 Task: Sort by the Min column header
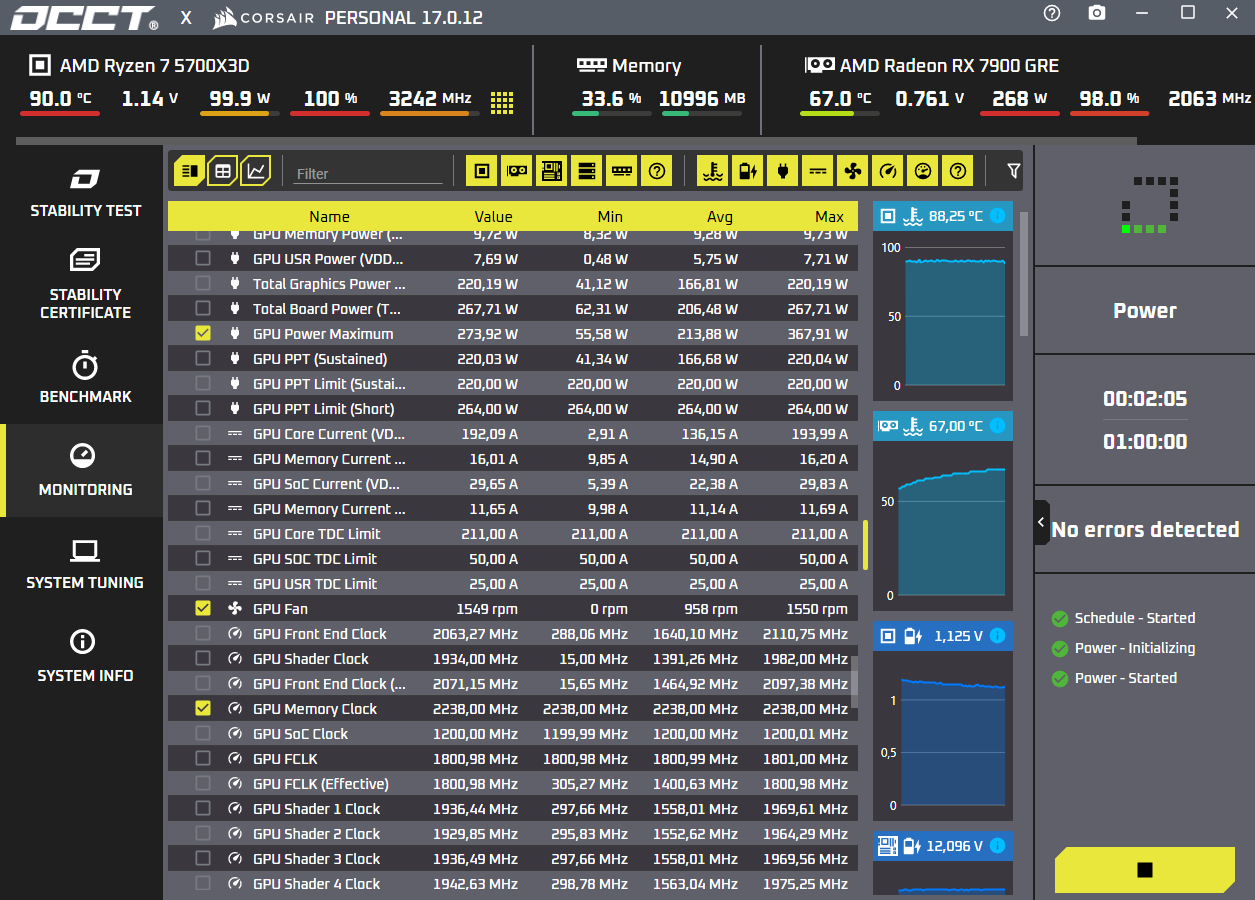tap(610, 216)
